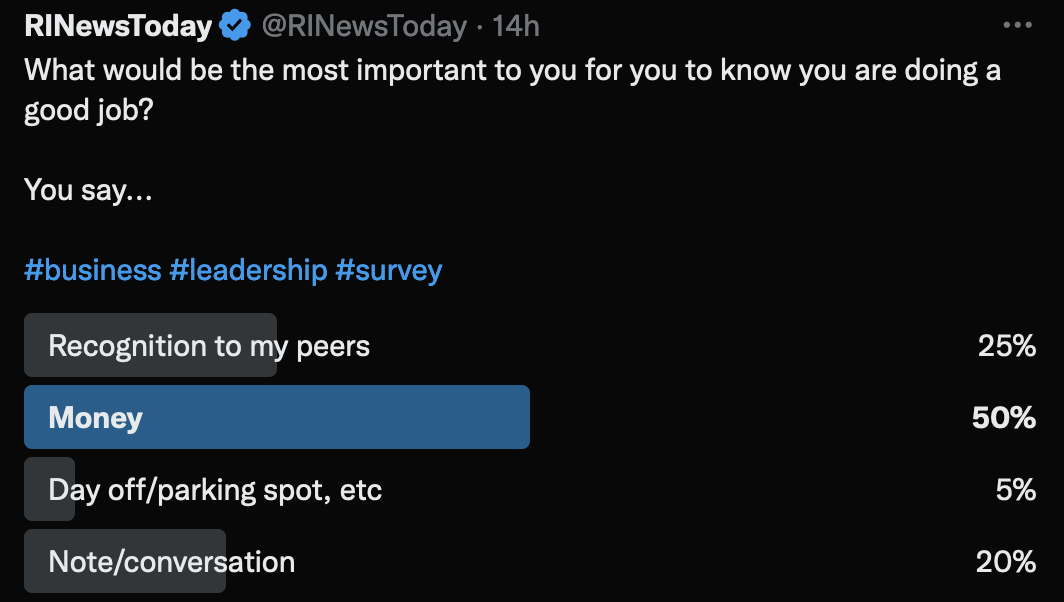Pick the 'Note/conversation' poll option

172,562
